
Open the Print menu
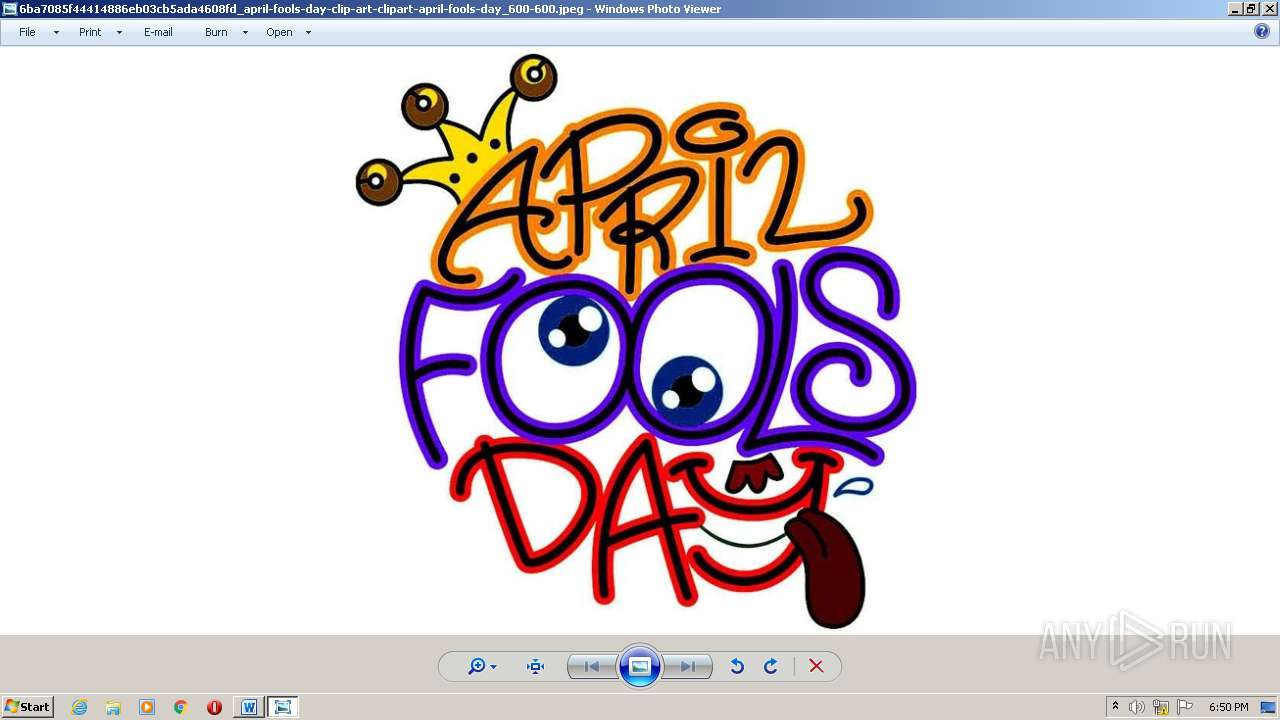tap(90, 32)
